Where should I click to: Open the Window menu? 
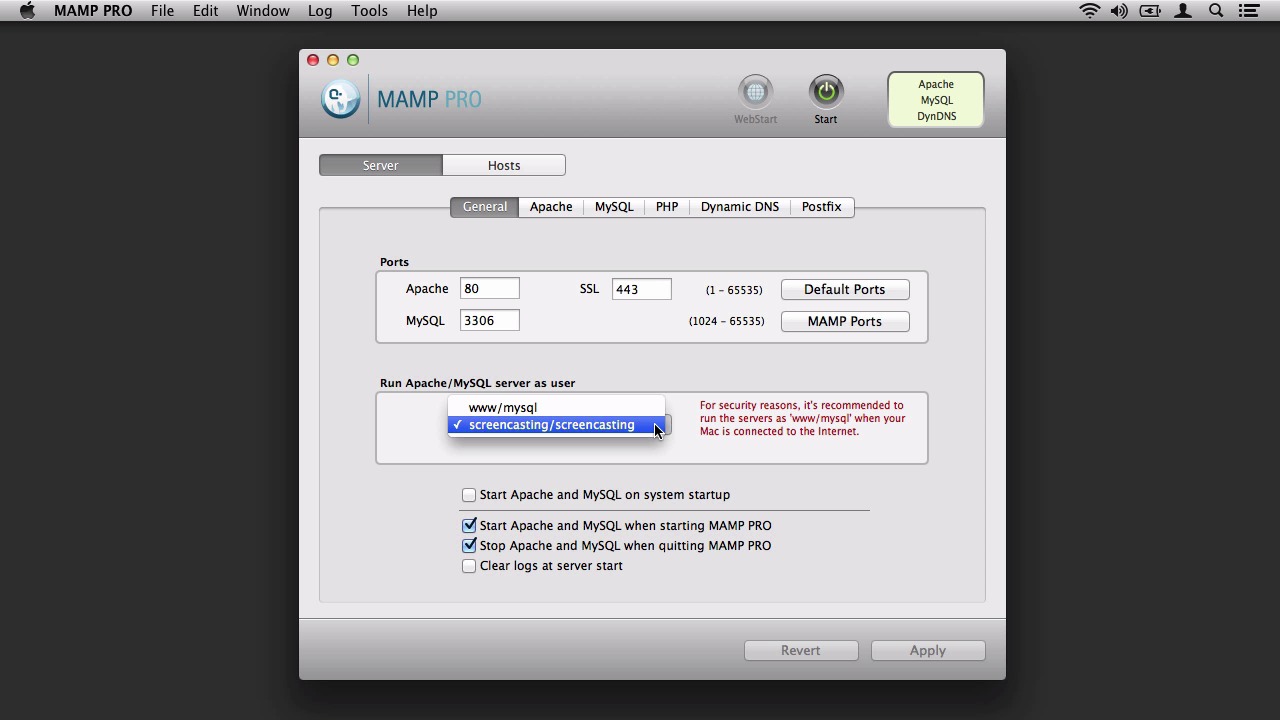(x=263, y=11)
